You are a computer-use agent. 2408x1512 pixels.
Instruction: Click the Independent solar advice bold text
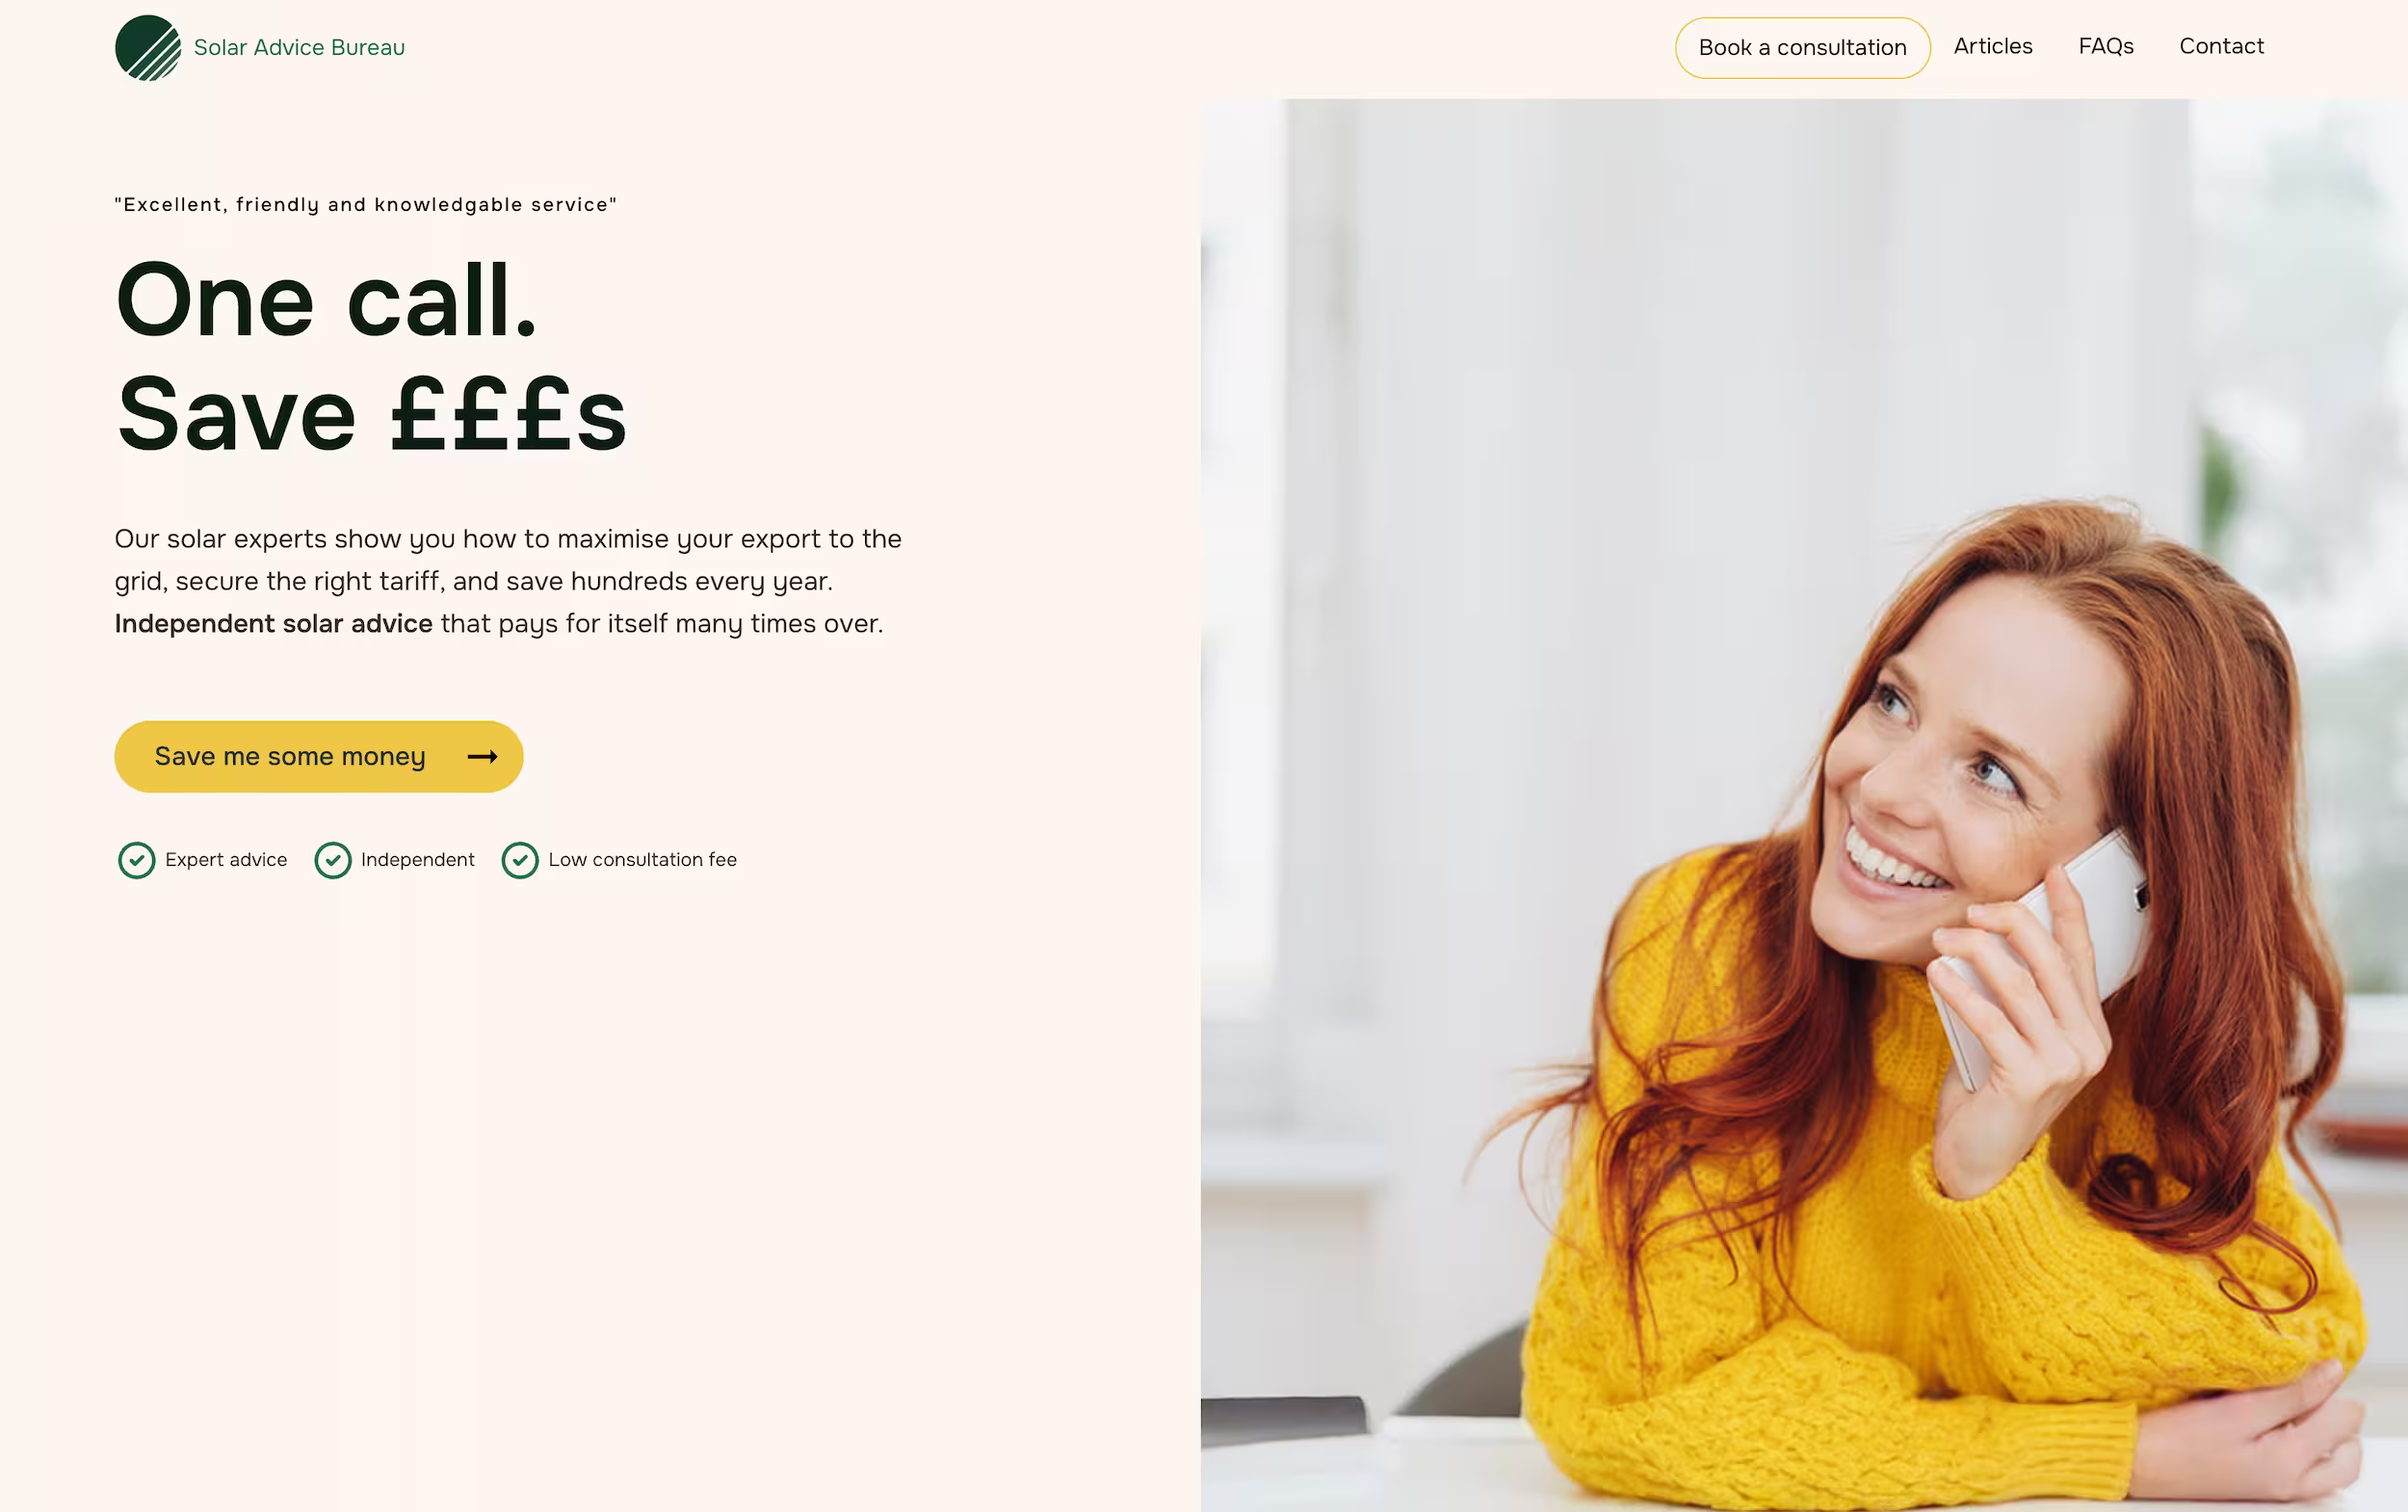(x=273, y=623)
